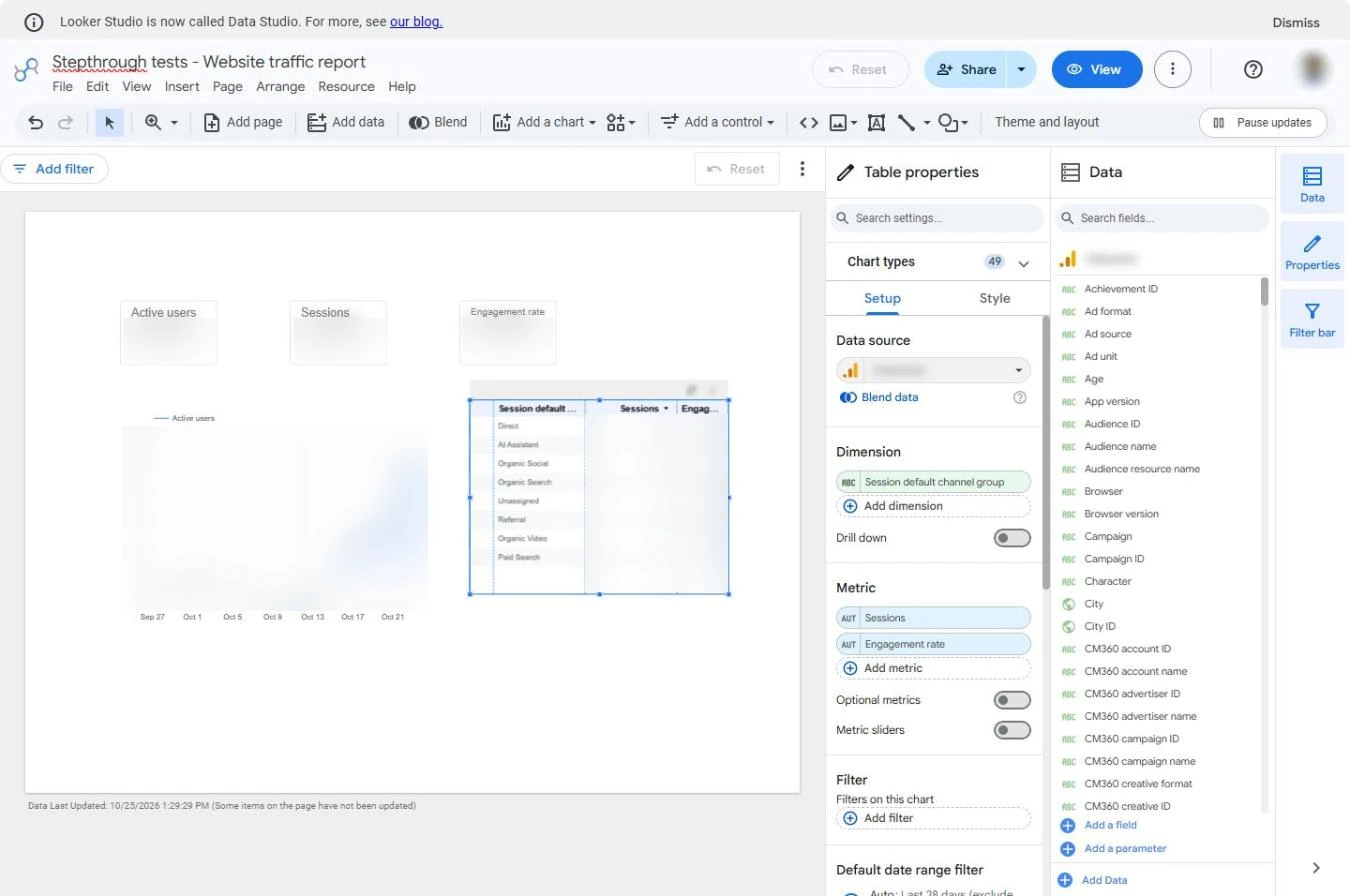Viewport: 1350px width, 896px height.
Task: Click the blue View button
Action: tap(1097, 69)
